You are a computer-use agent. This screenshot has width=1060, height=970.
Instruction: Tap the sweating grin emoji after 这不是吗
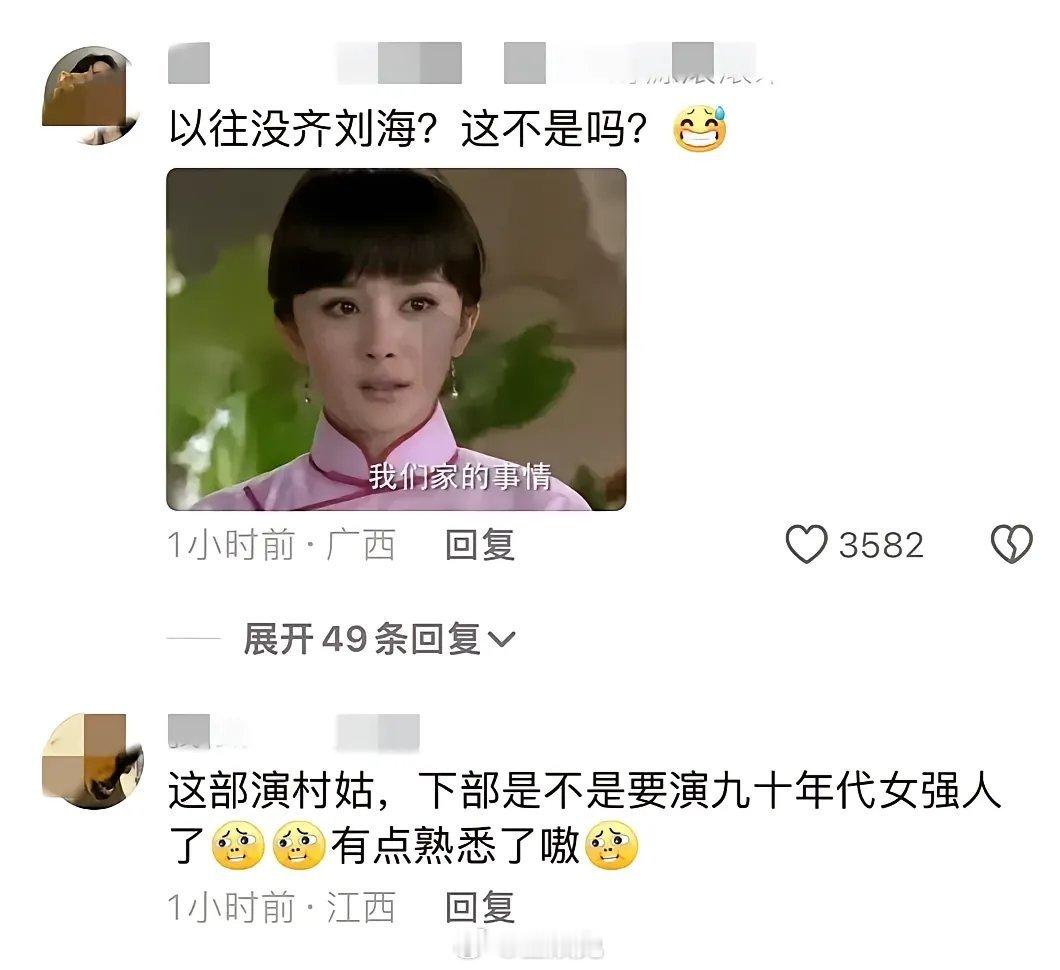[x=700, y=128]
